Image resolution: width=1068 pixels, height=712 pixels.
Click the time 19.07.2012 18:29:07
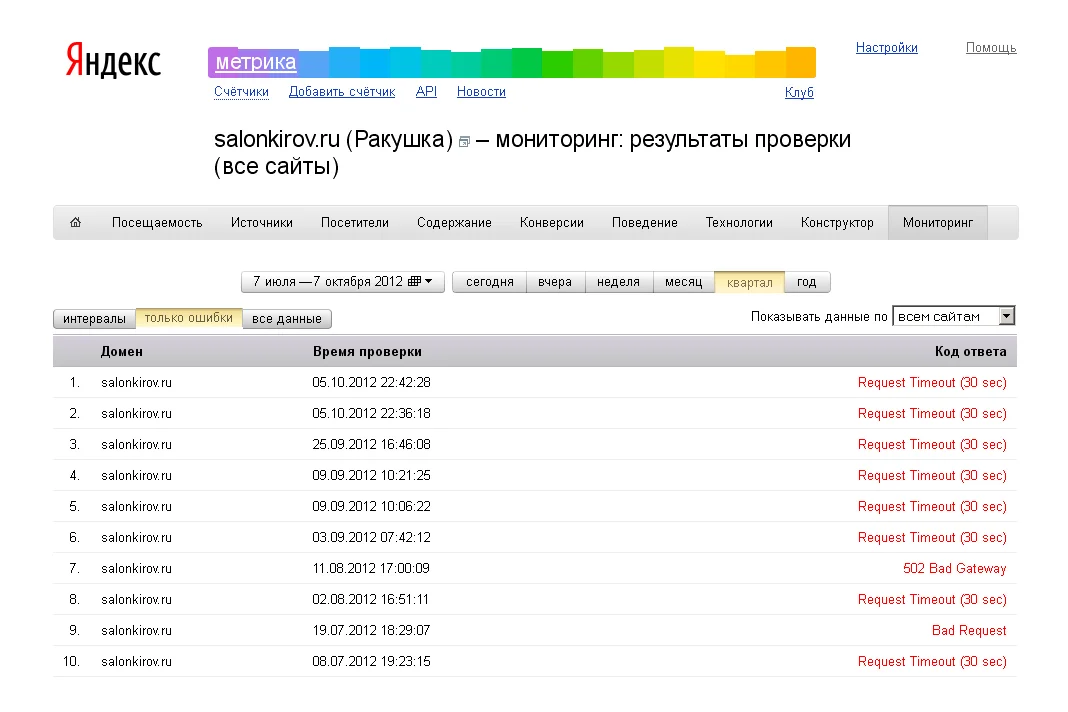click(x=371, y=630)
